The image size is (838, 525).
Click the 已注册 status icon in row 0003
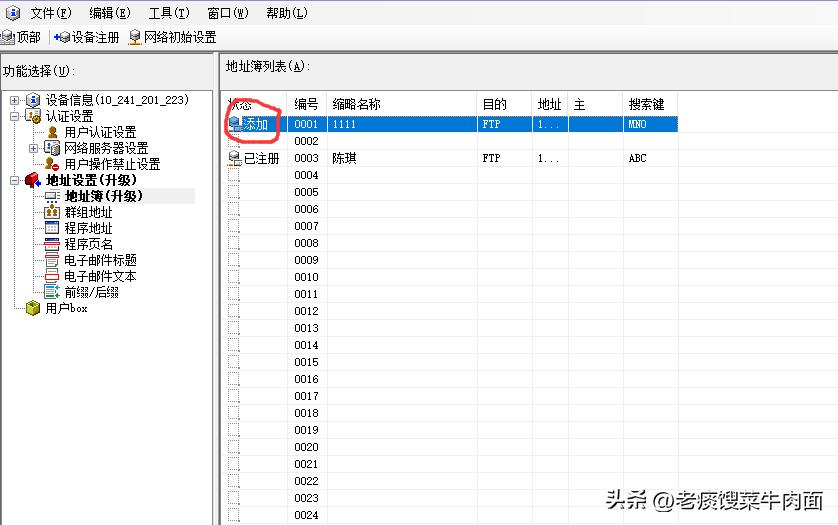235,158
